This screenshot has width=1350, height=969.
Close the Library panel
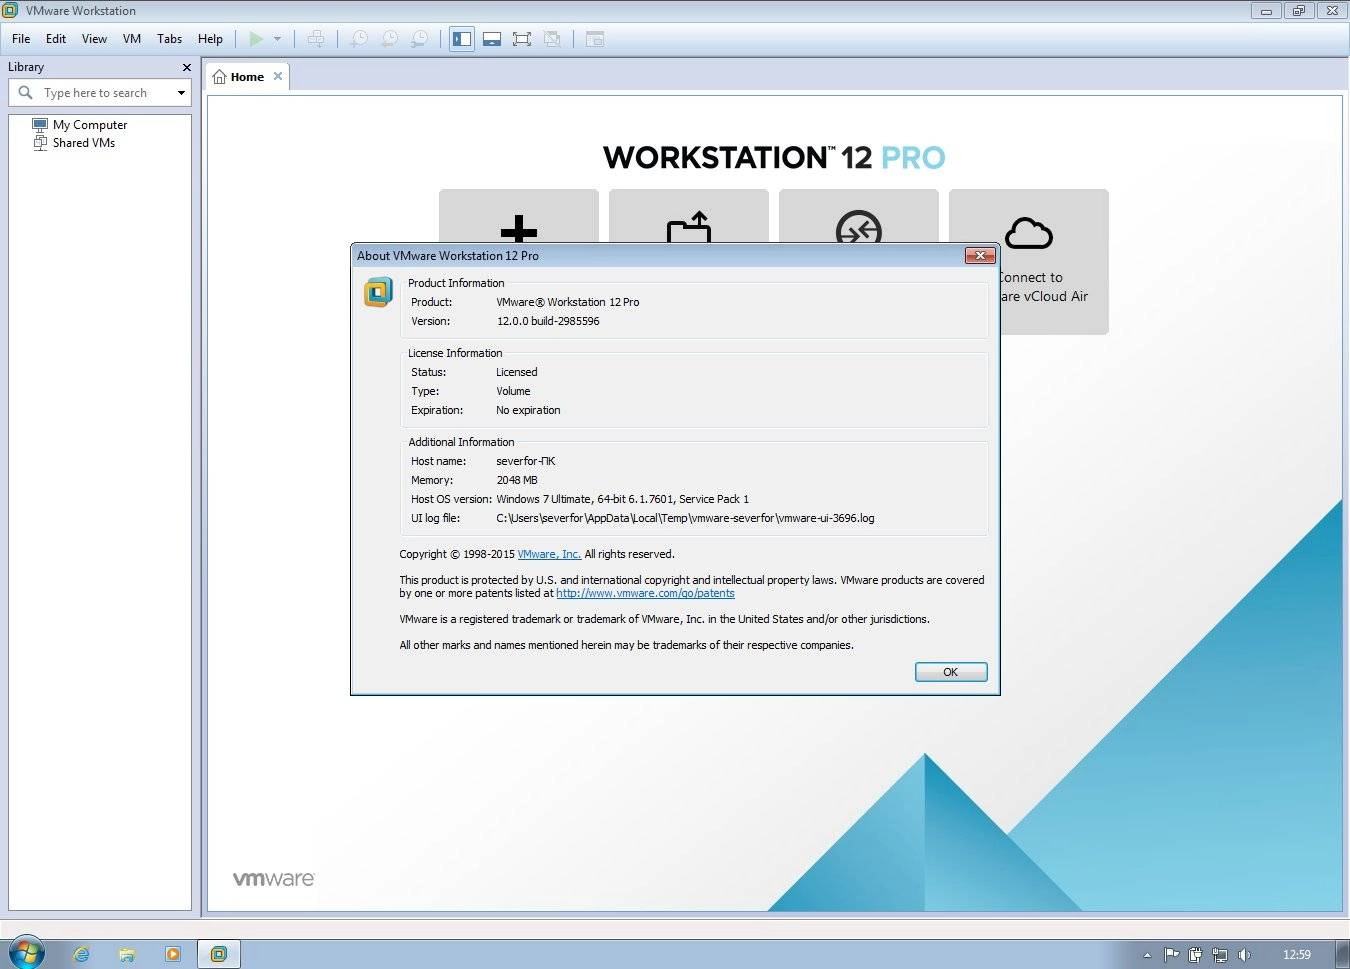(x=186, y=67)
